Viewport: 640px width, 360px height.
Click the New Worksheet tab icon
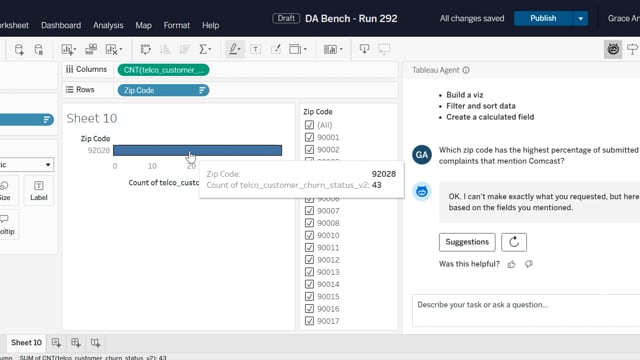pyautogui.click(x=56, y=343)
